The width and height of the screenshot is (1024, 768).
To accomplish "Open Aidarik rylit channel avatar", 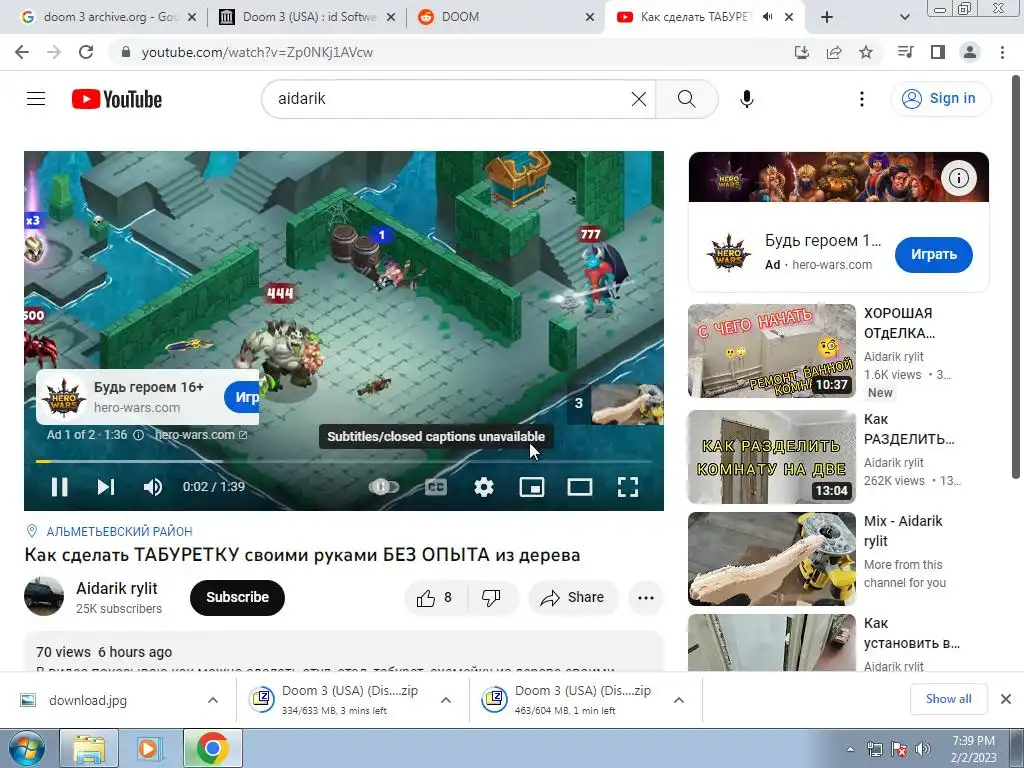I will tap(44, 596).
